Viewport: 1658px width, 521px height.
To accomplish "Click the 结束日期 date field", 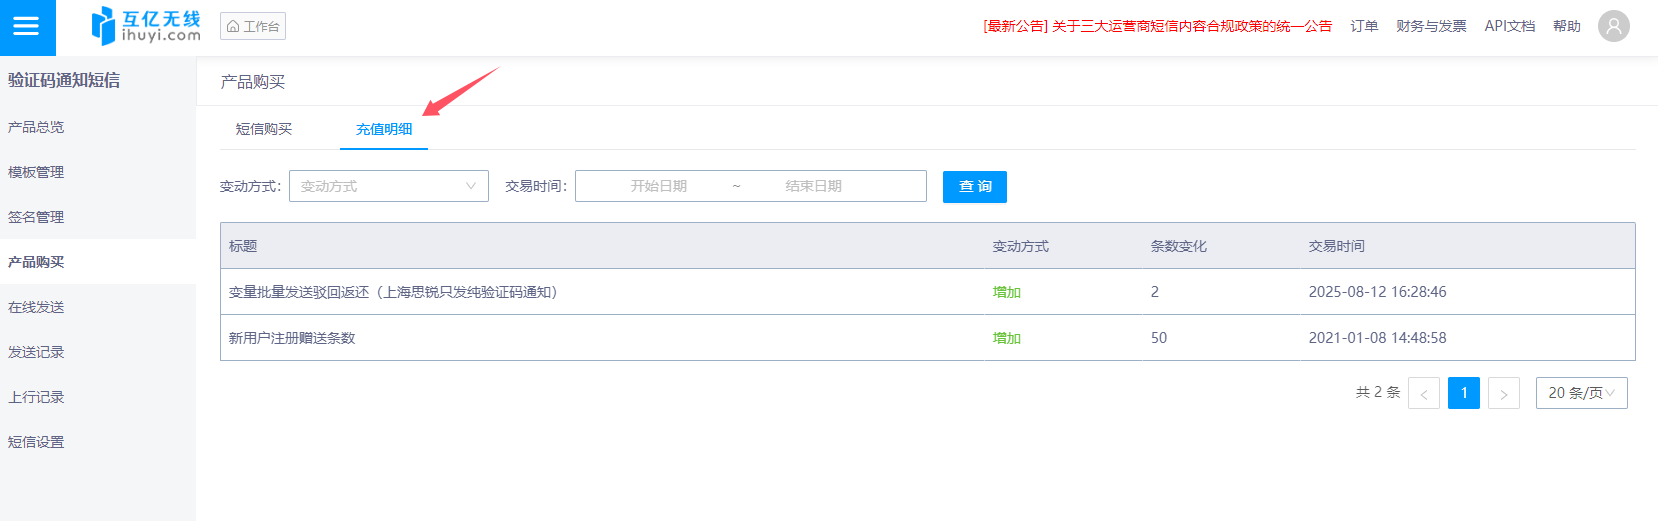I will click(x=813, y=186).
